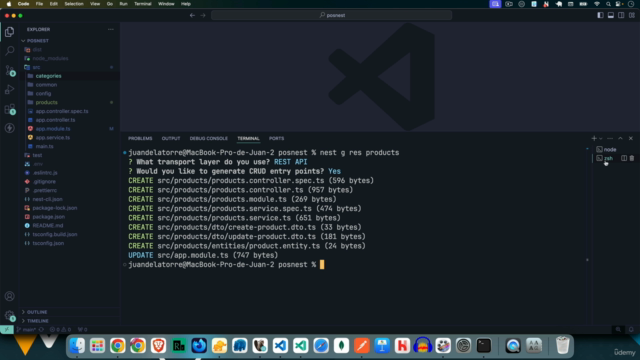The image size is (640, 360).
Task: Switch to the DEBUG CONSOLE tab
Action: point(208,138)
